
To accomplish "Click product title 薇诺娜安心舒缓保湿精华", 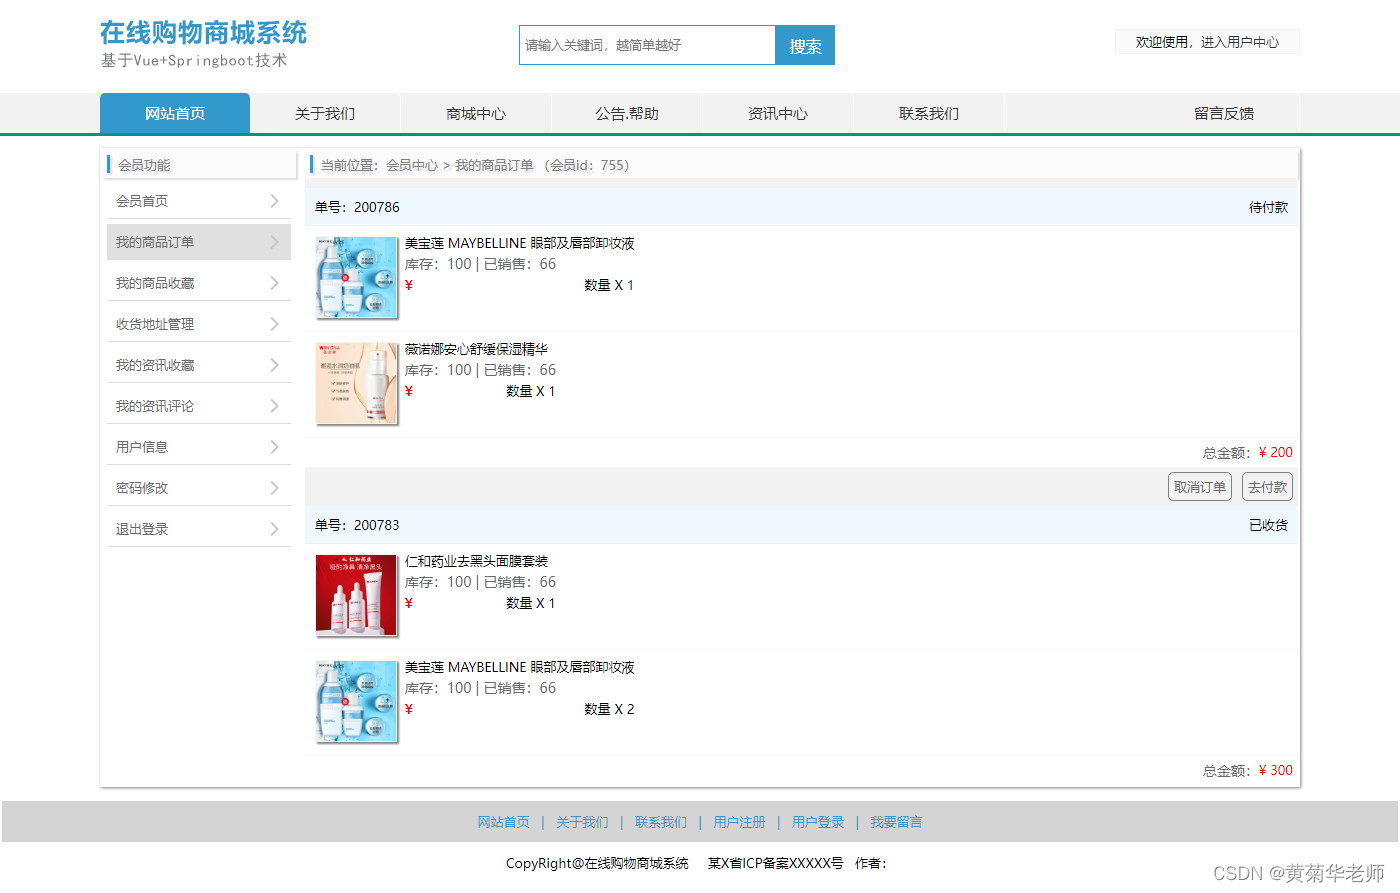I will click(476, 349).
